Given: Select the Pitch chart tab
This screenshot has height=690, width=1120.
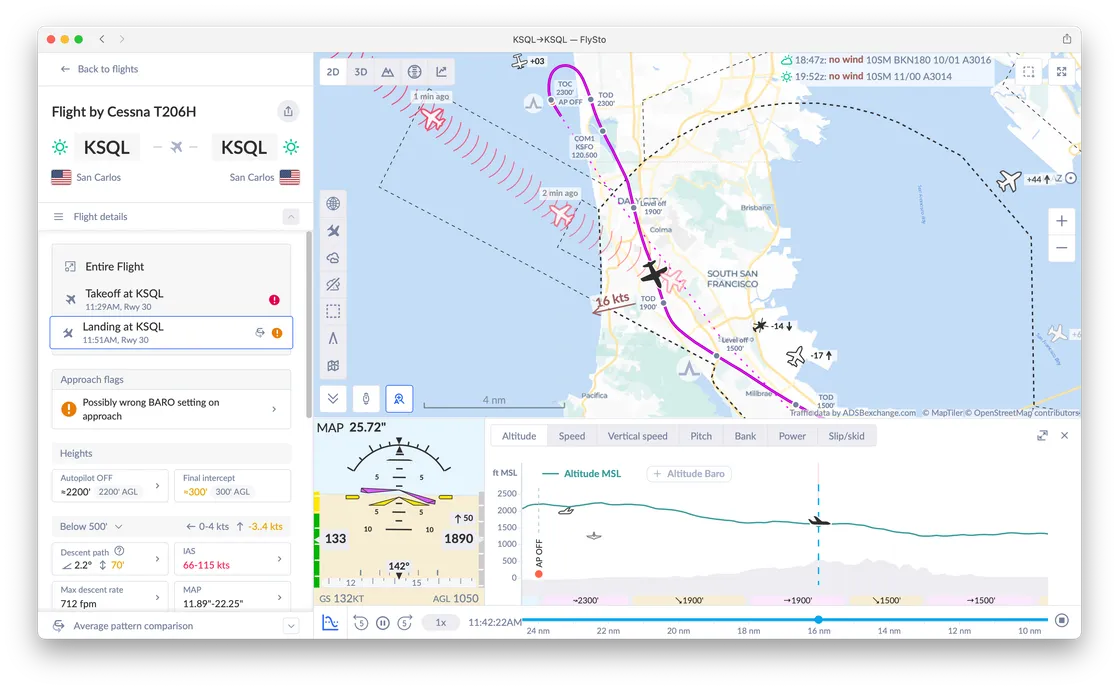Looking at the screenshot, I should (x=701, y=436).
